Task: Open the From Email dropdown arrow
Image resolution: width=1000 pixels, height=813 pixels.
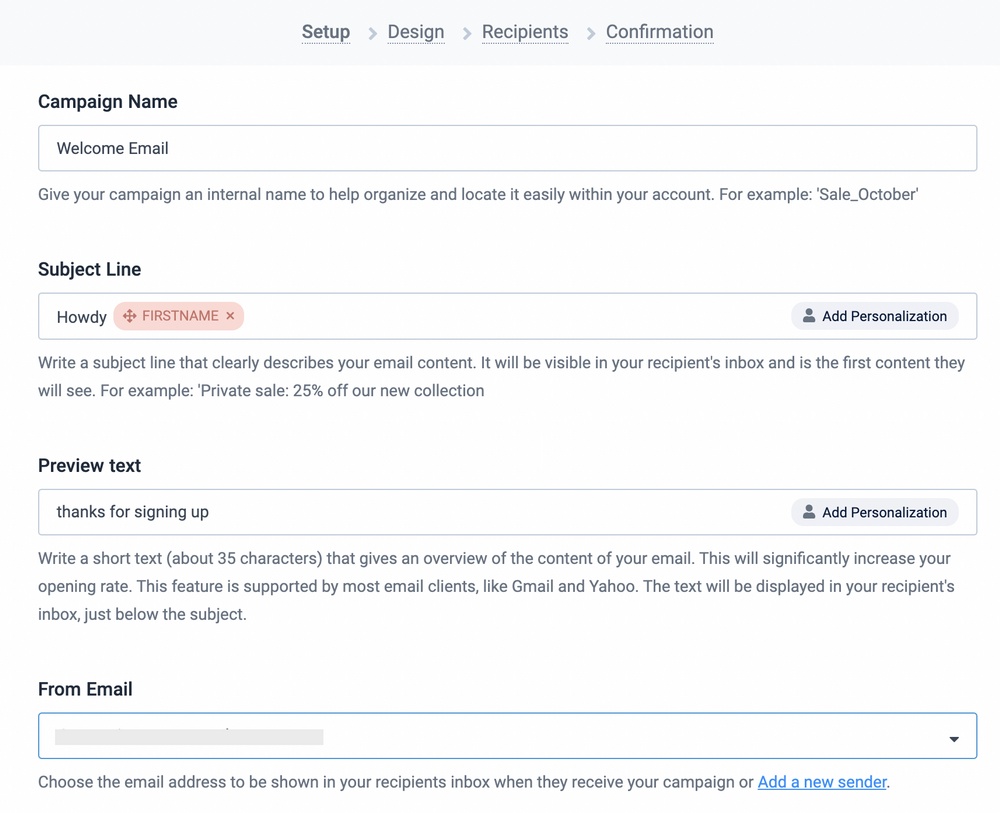Action: click(x=953, y=739)
